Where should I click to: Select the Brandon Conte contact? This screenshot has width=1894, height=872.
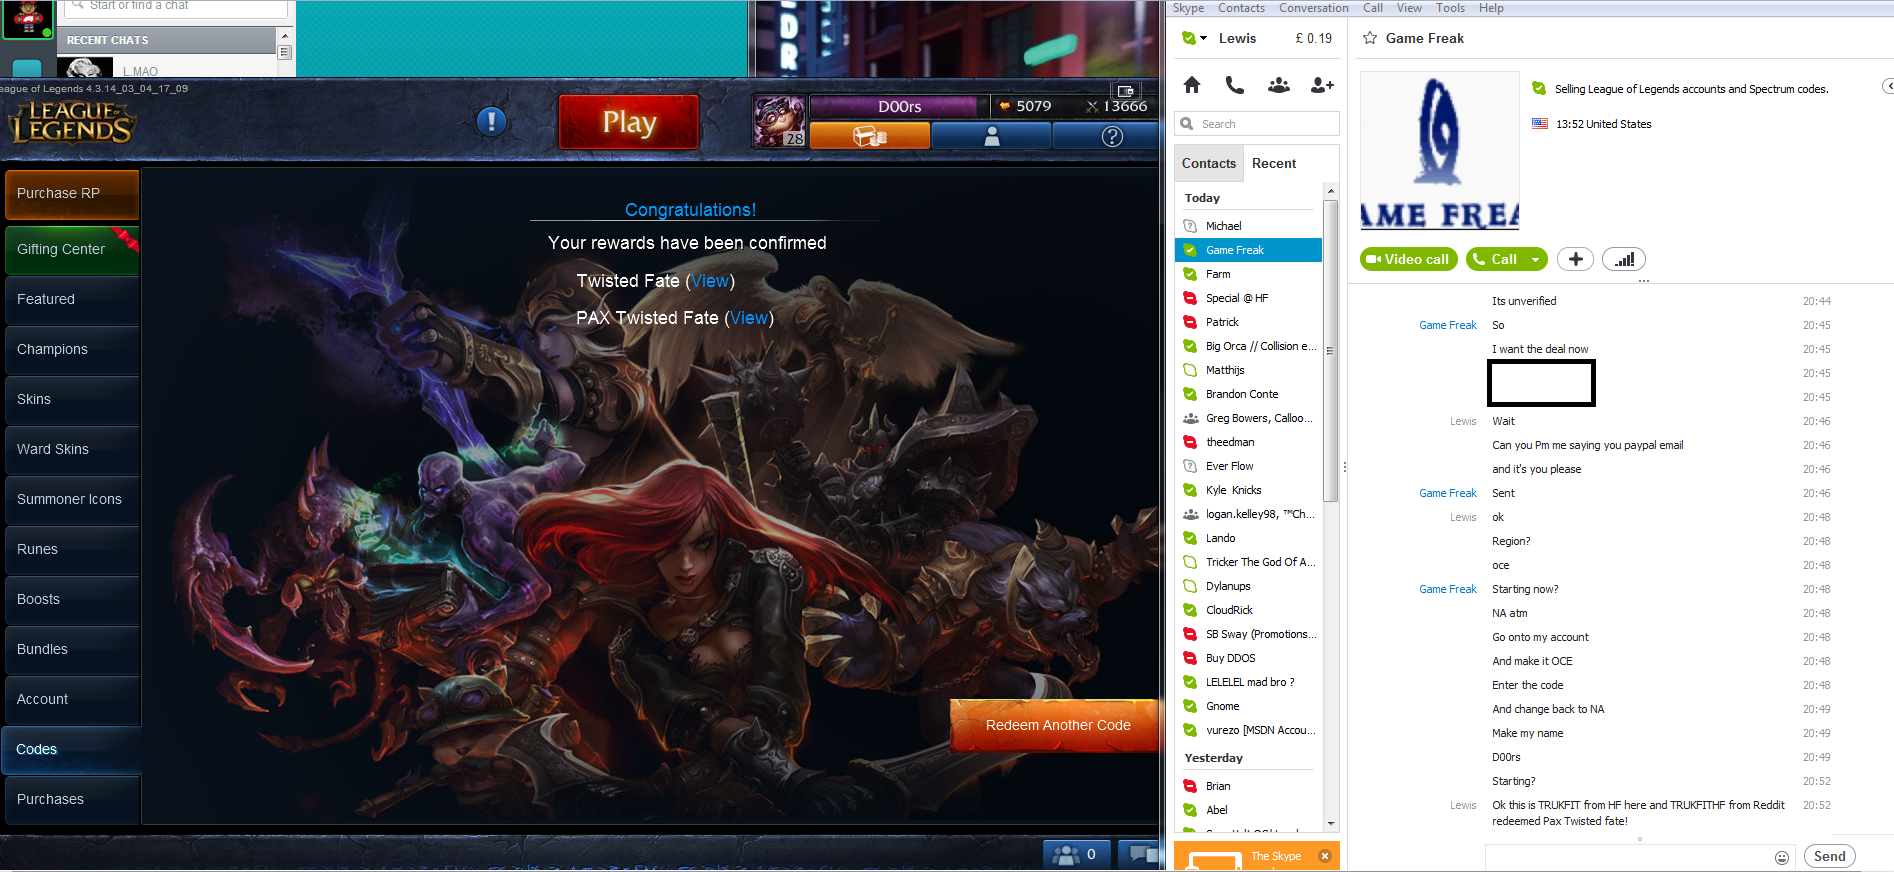[1248, 394]
